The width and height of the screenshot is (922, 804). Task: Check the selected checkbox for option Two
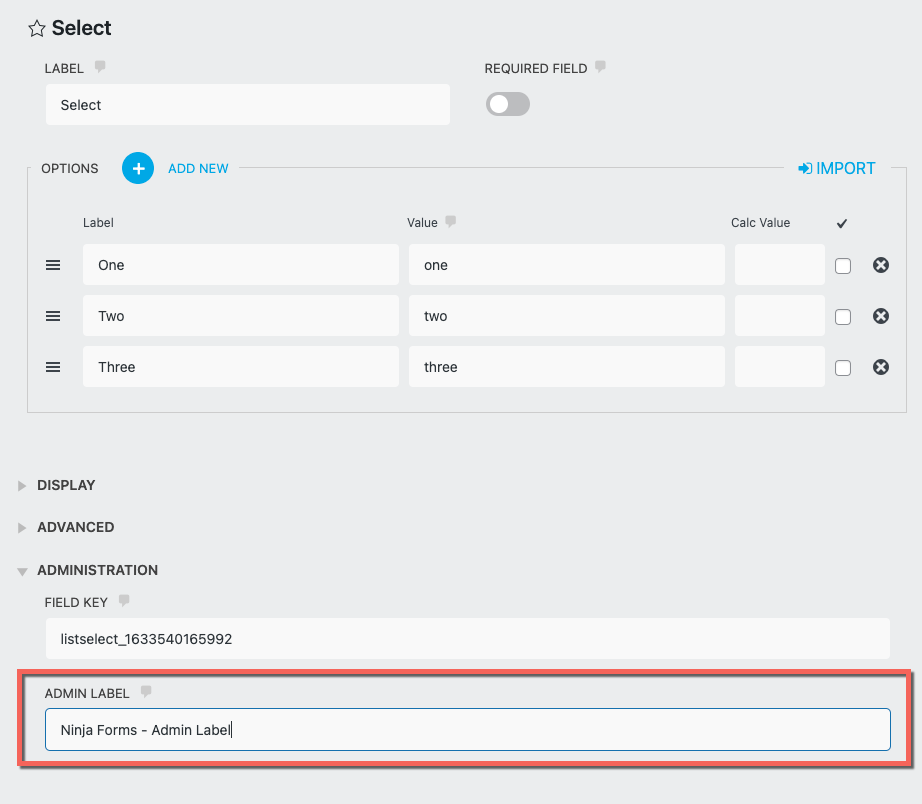click(843, 317)
